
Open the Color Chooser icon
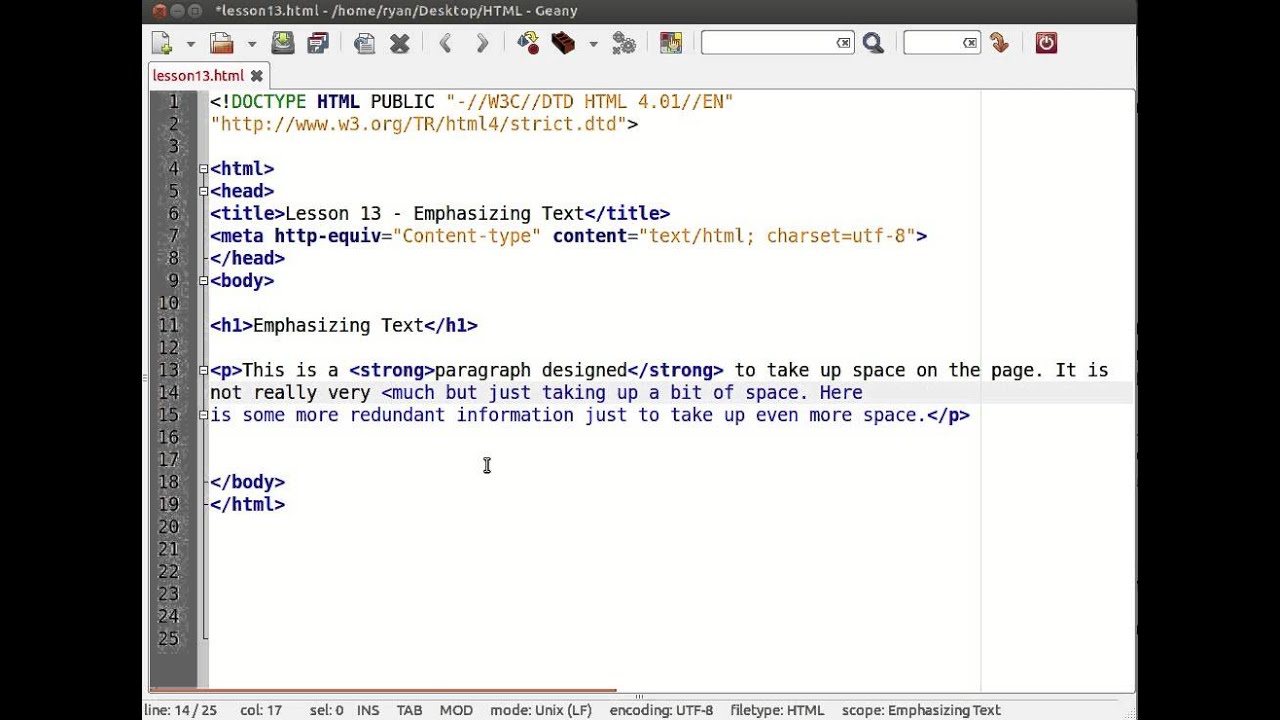tap(670, 43)
